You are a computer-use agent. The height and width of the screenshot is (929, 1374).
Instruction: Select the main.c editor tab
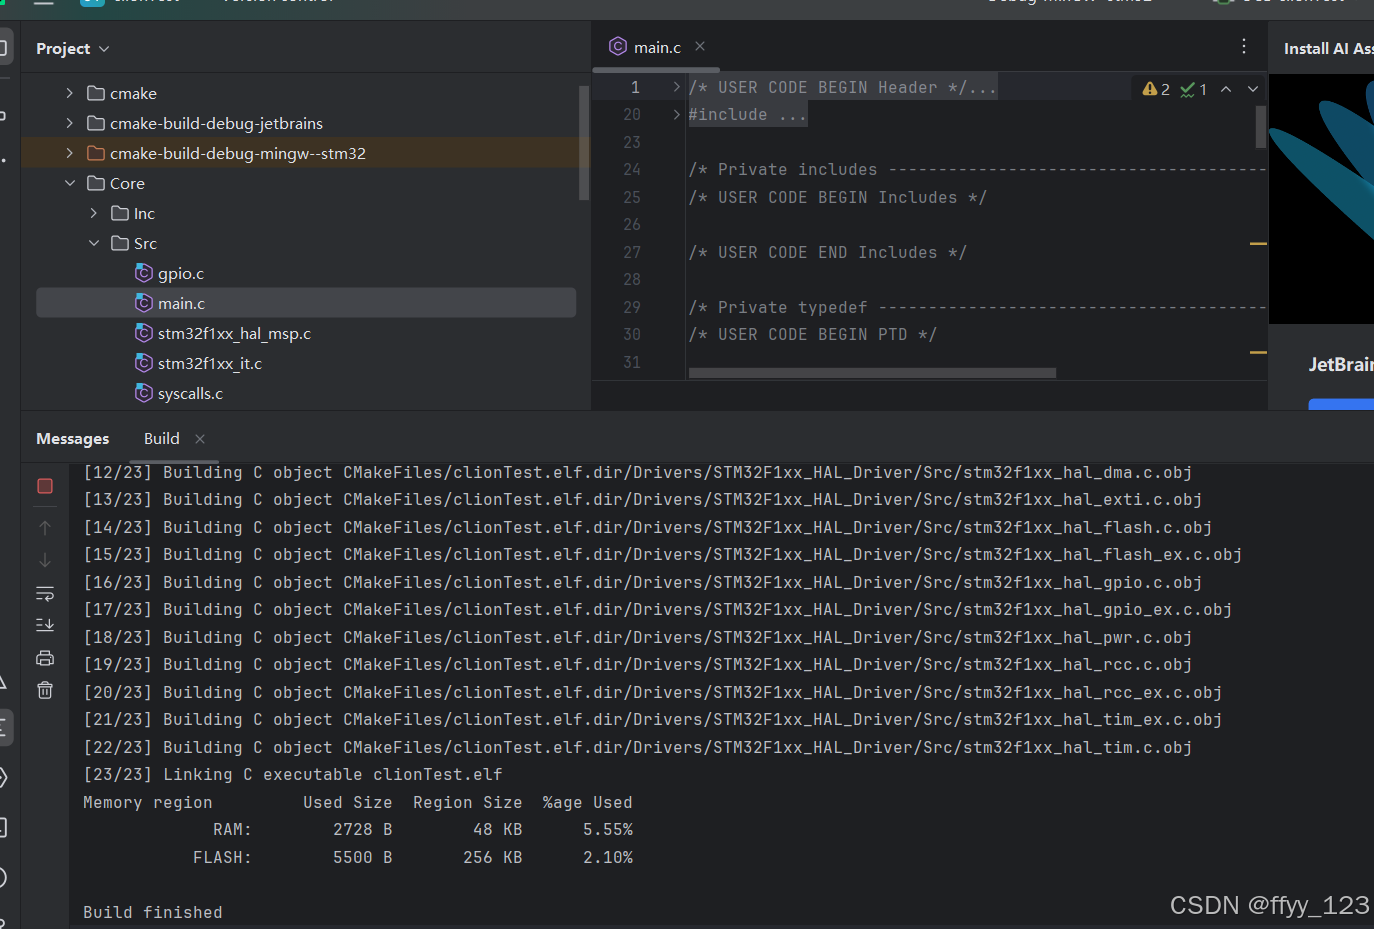point(655,46)
